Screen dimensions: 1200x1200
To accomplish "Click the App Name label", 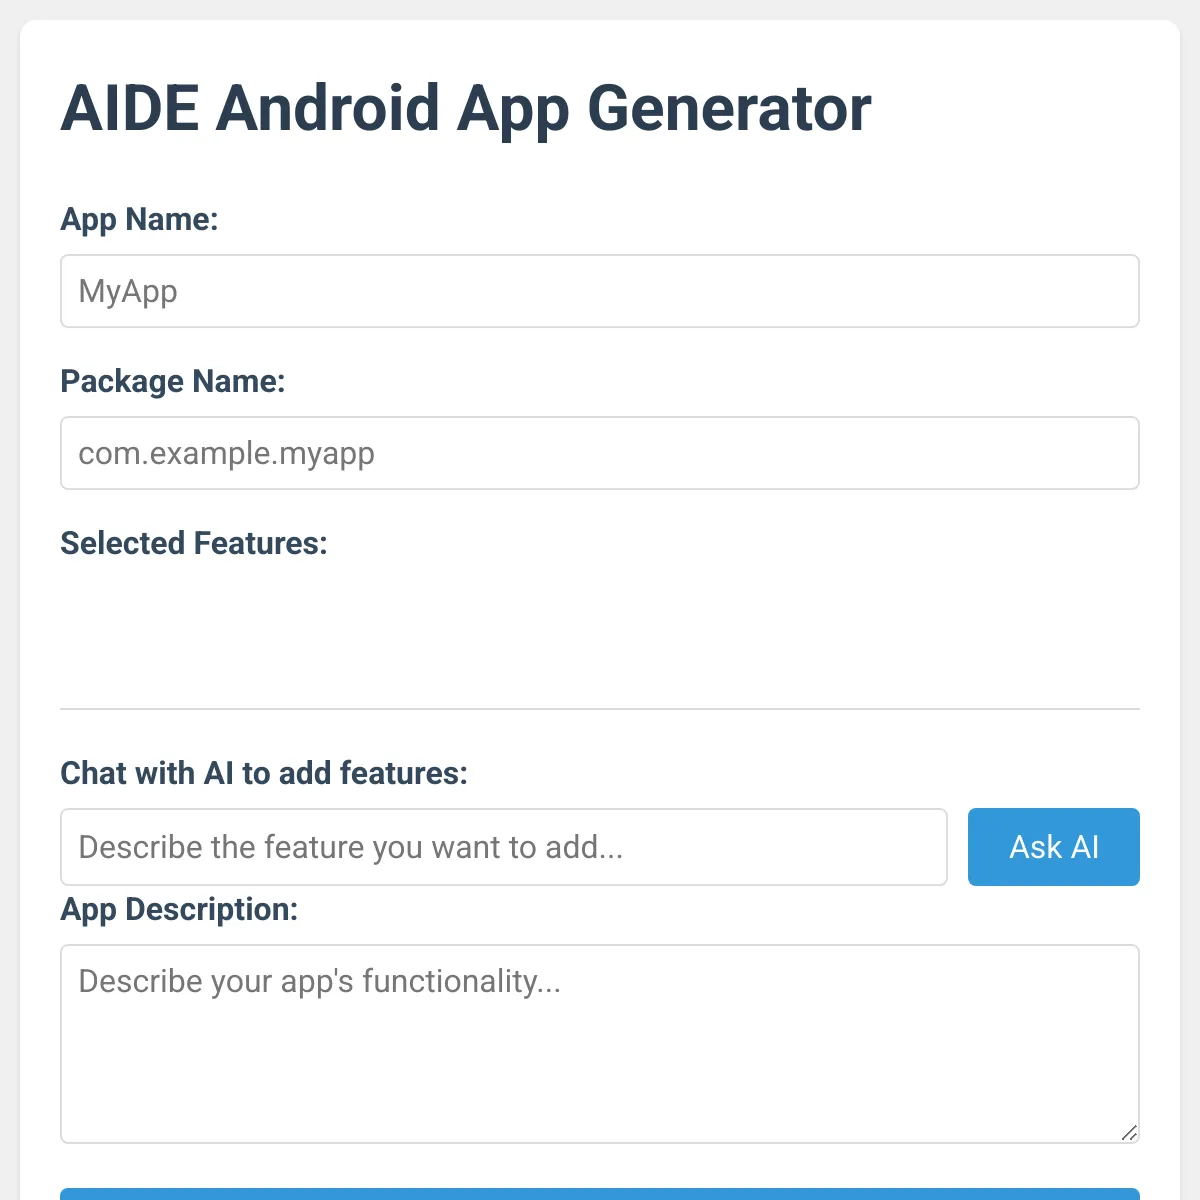I will [139, 219].
